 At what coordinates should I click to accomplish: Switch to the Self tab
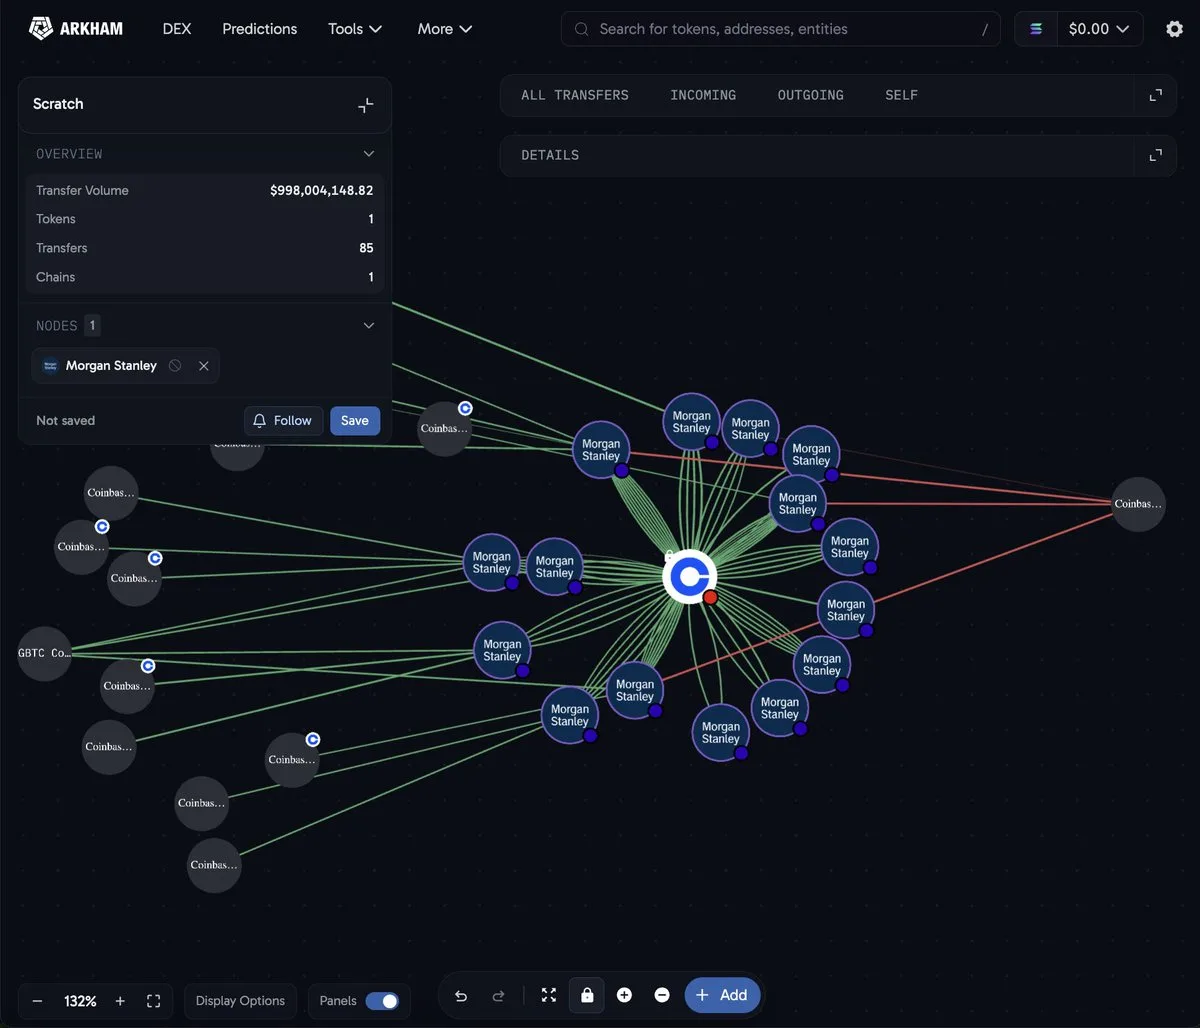pos(901,95)
